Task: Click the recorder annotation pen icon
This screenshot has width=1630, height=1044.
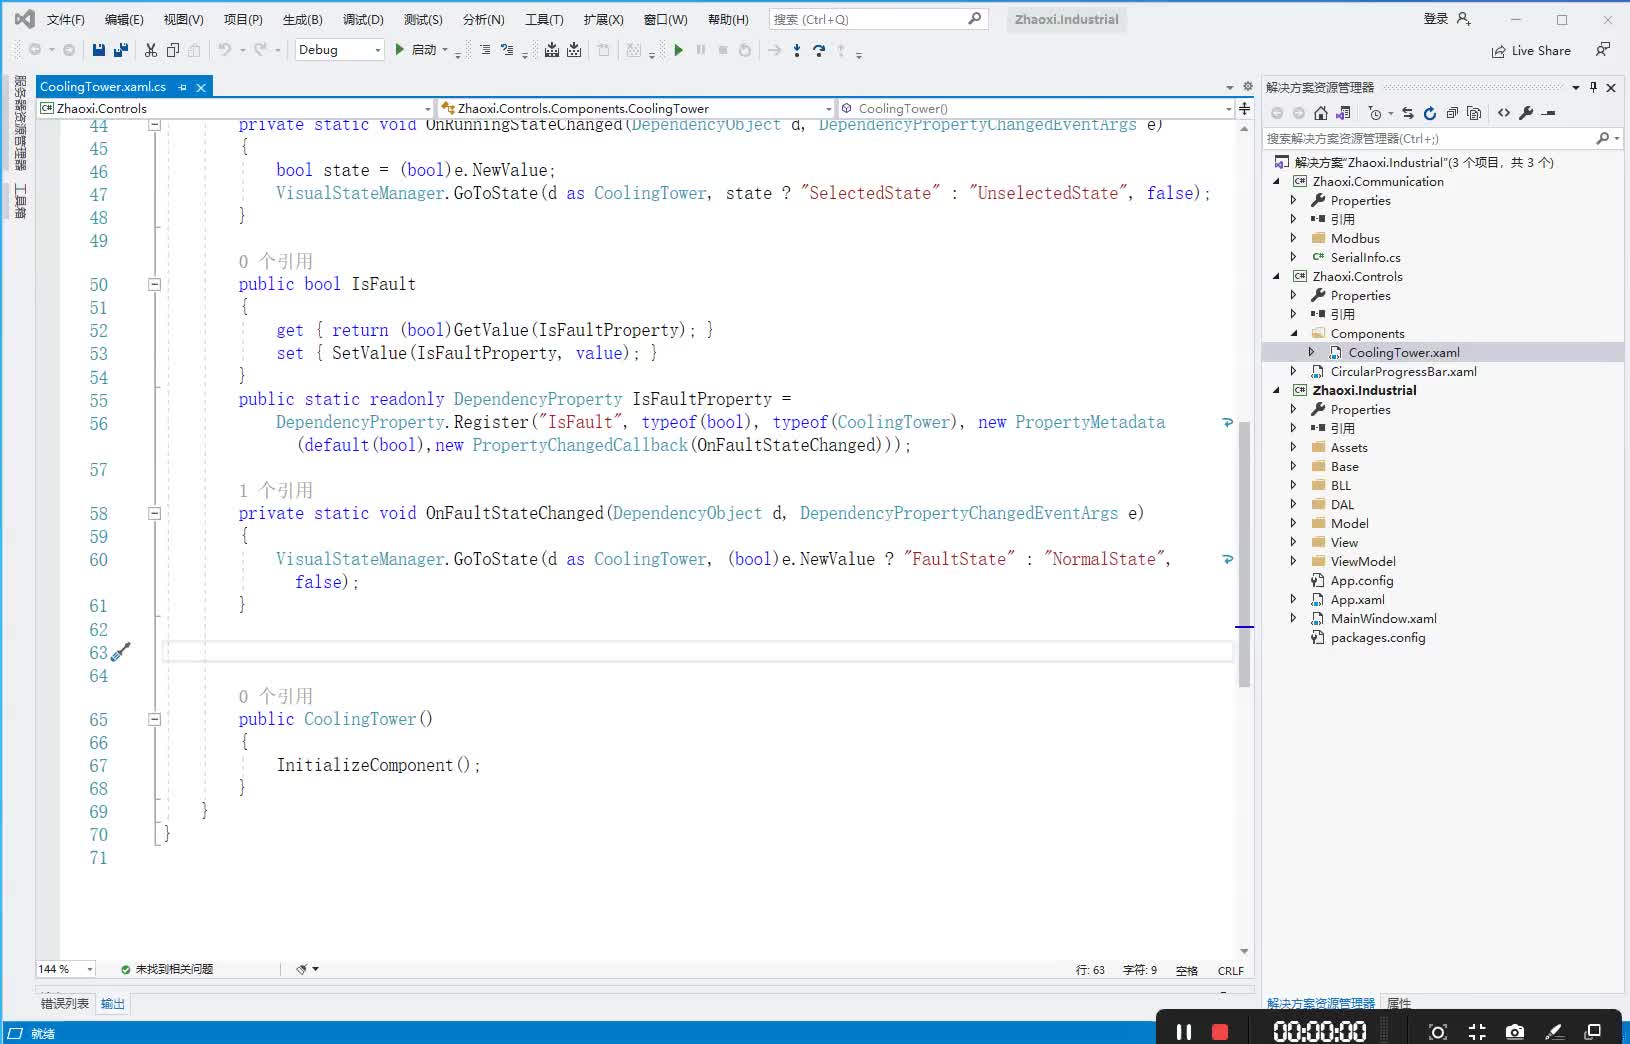Action: tap(1554, 1031)
